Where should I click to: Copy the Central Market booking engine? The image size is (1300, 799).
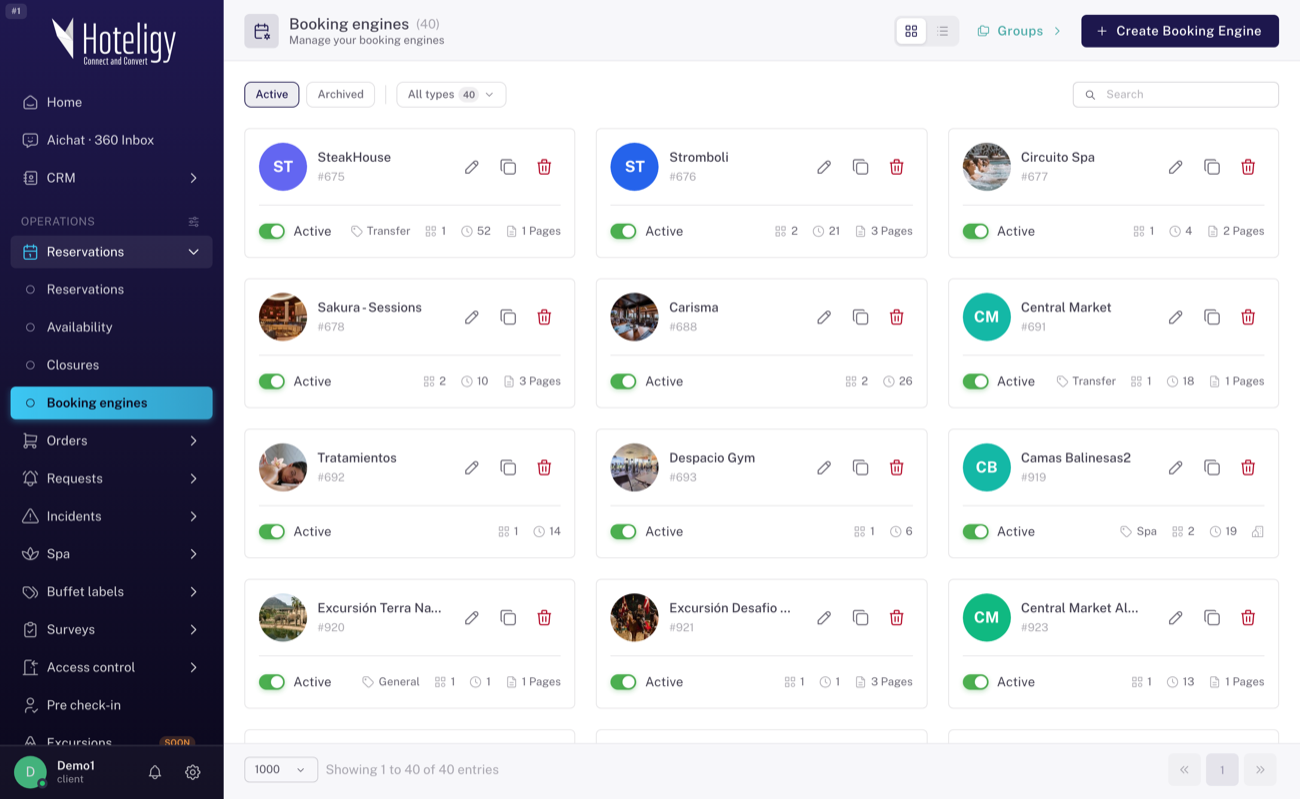point(1212,317)
